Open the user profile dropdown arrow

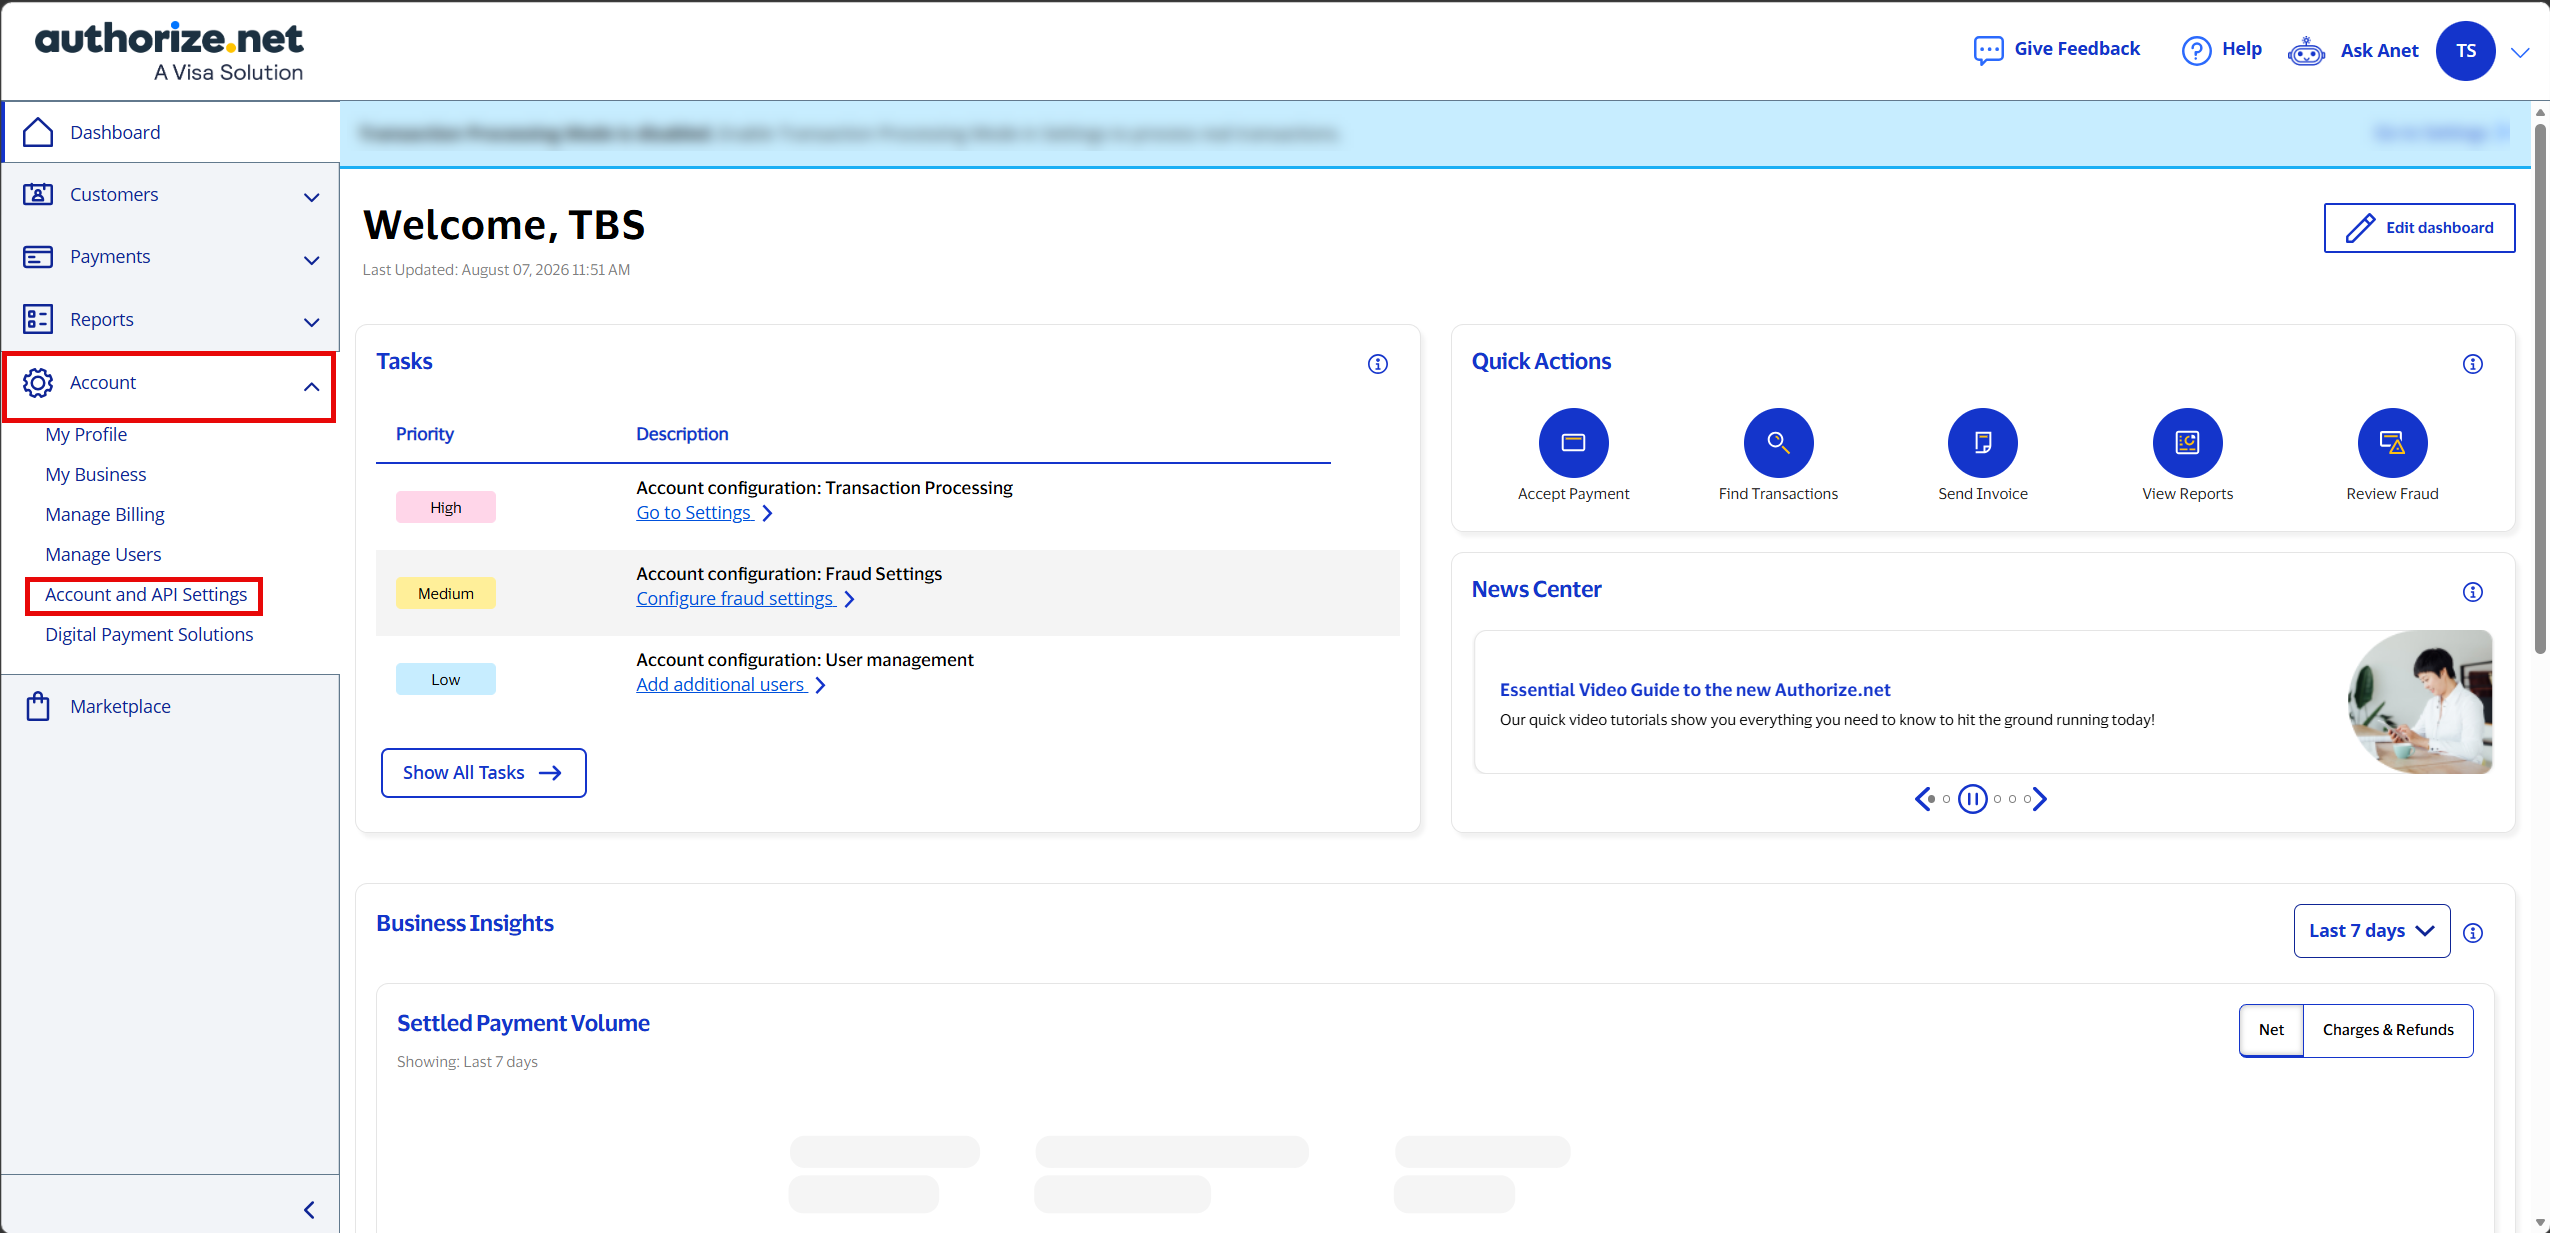pos(2520,52)
